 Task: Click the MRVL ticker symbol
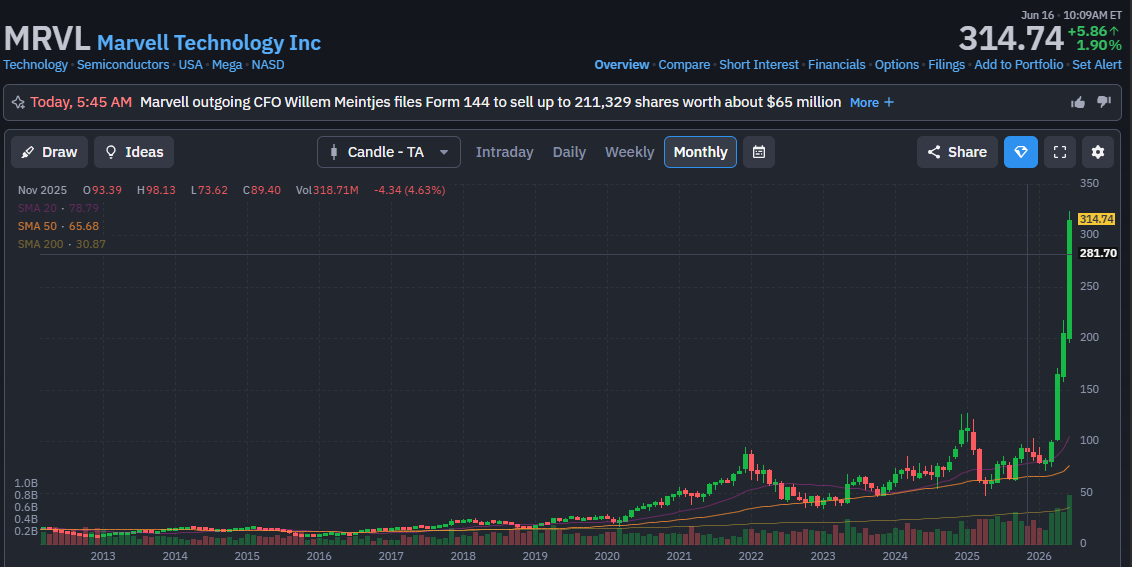(x=47, y=39)
